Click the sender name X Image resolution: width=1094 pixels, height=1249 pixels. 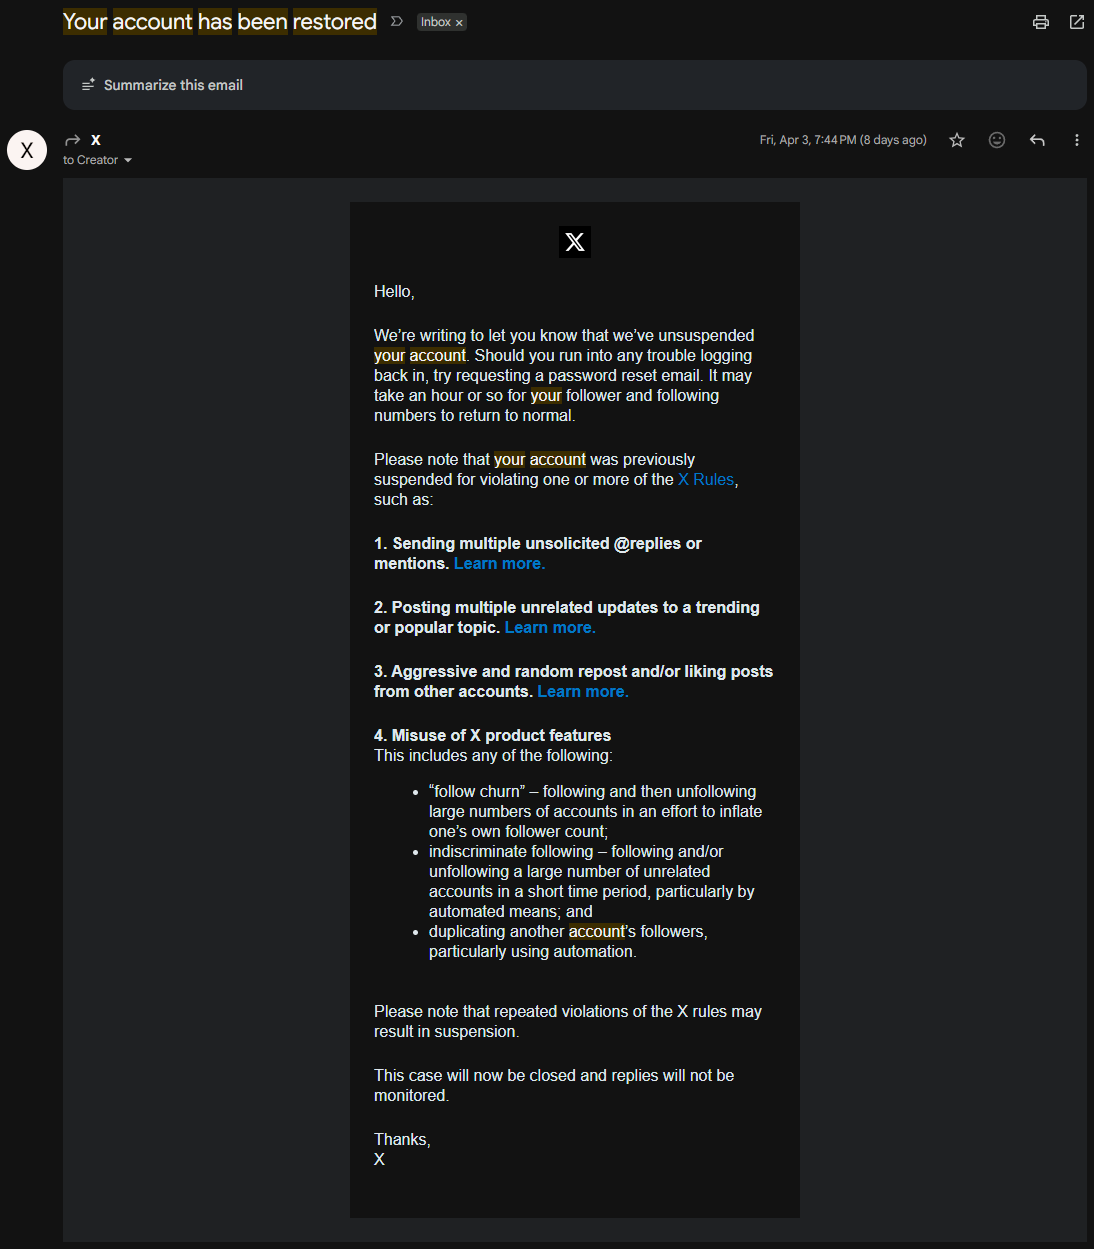(96, 140)
